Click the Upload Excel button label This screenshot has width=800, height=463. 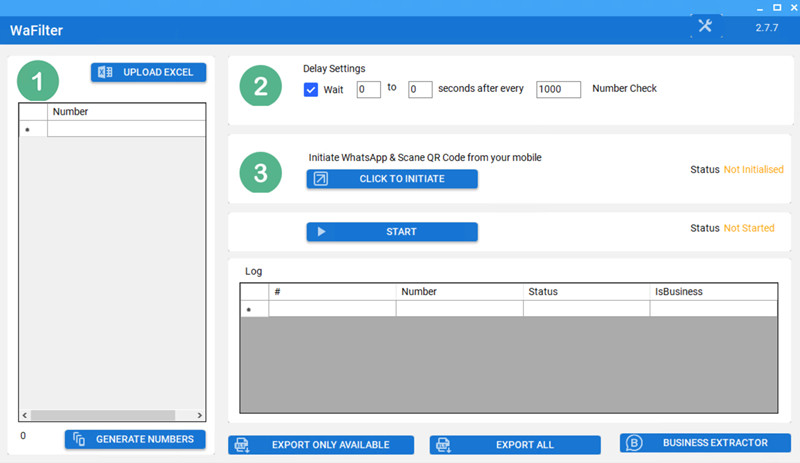[x=158, y=72]
